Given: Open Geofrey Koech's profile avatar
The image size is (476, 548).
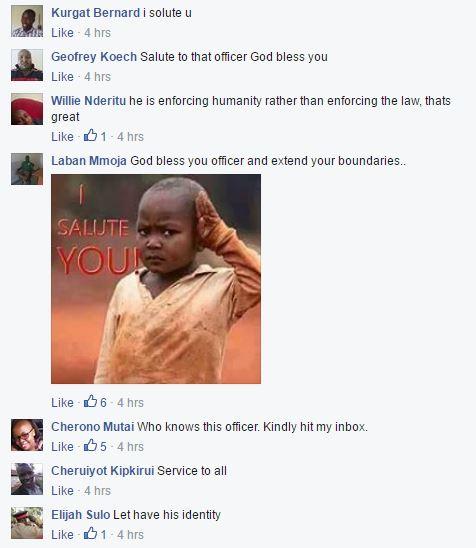Looking at the screenshot, I should (x=27, y=65).
